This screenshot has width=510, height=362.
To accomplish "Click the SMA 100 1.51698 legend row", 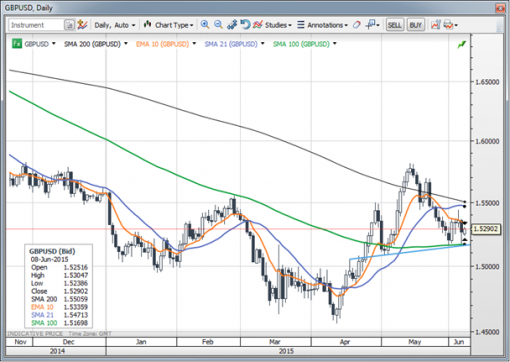I will click(x=59, y=323).
